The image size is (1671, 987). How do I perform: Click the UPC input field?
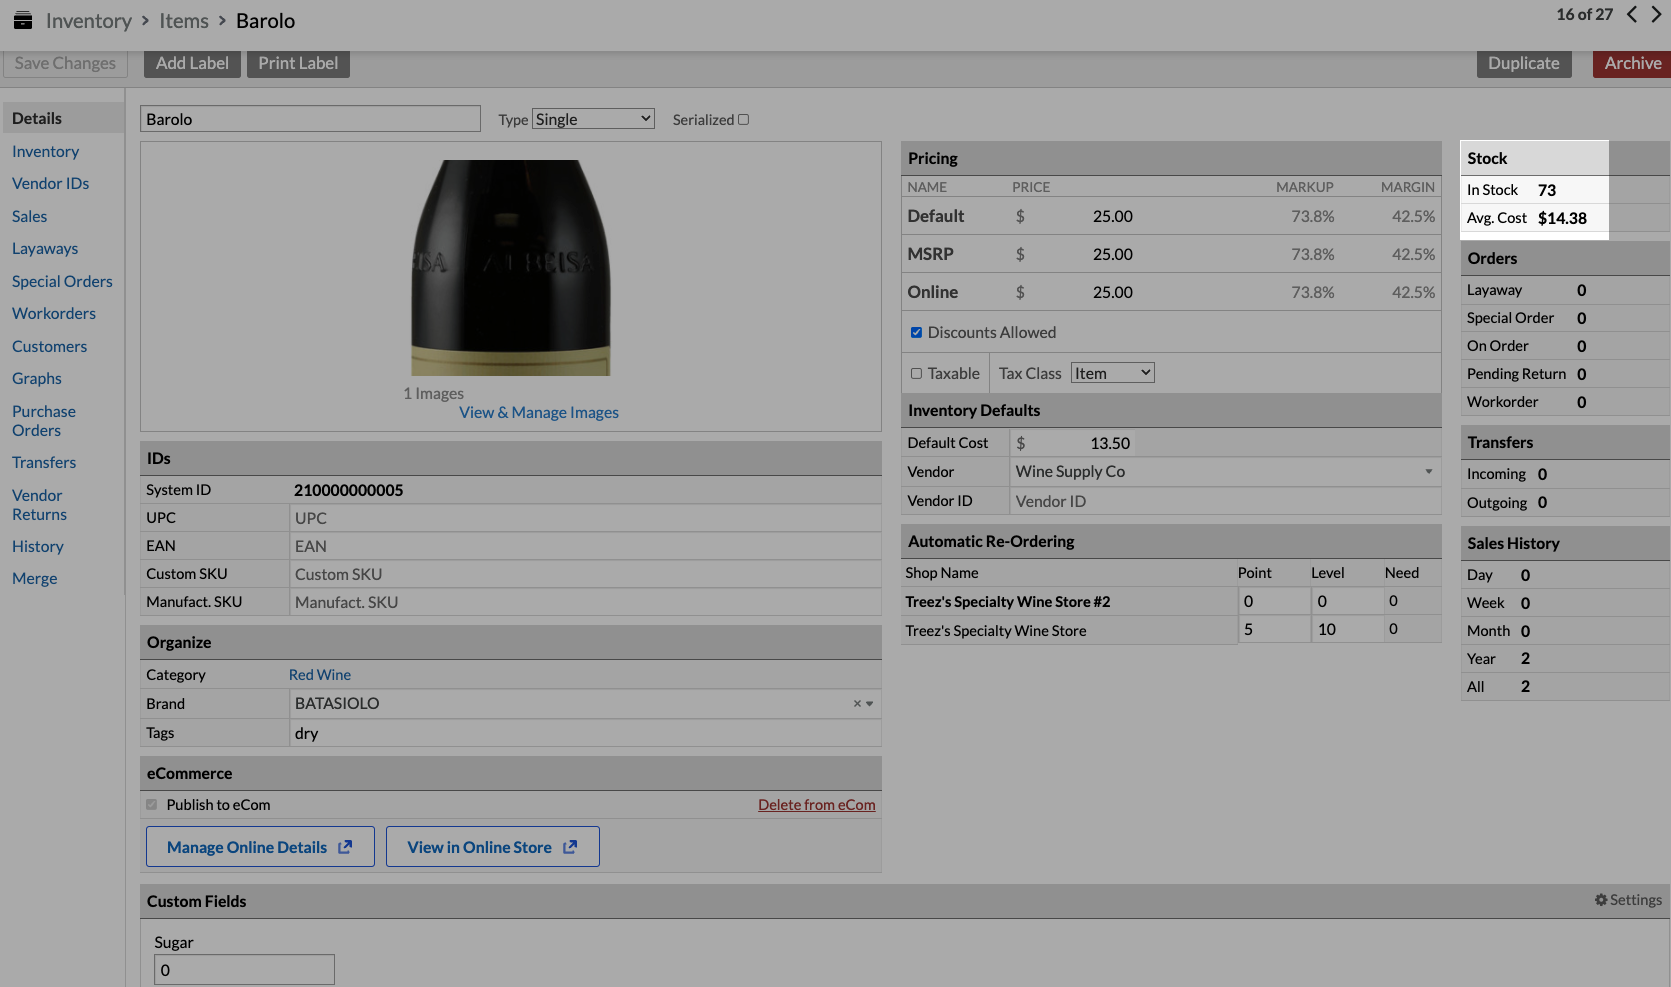pos(585,518)
